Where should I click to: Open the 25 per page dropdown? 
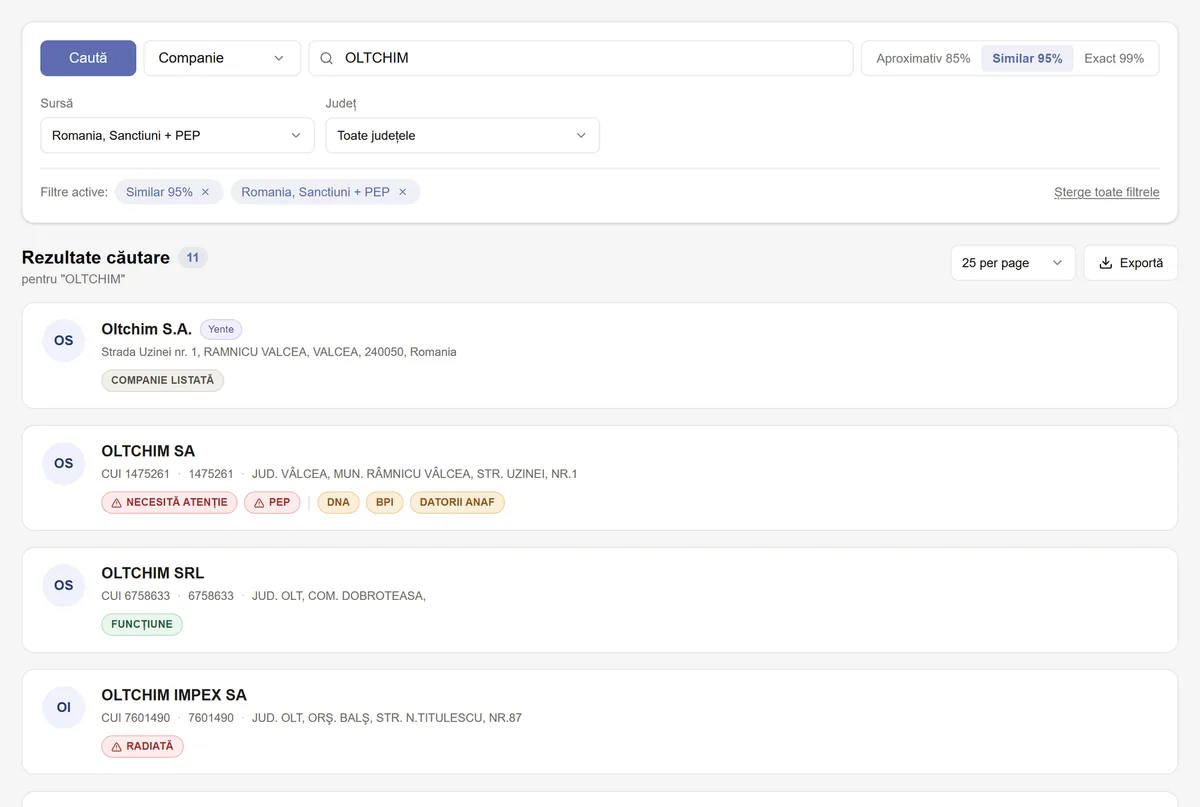coord(1013,263)
